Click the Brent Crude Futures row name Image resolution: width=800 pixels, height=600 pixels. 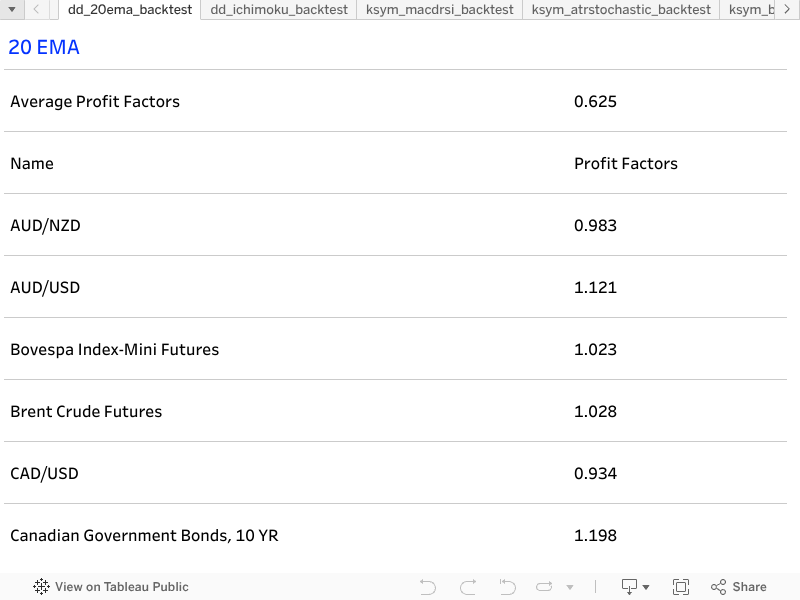(x=86, y=411)
